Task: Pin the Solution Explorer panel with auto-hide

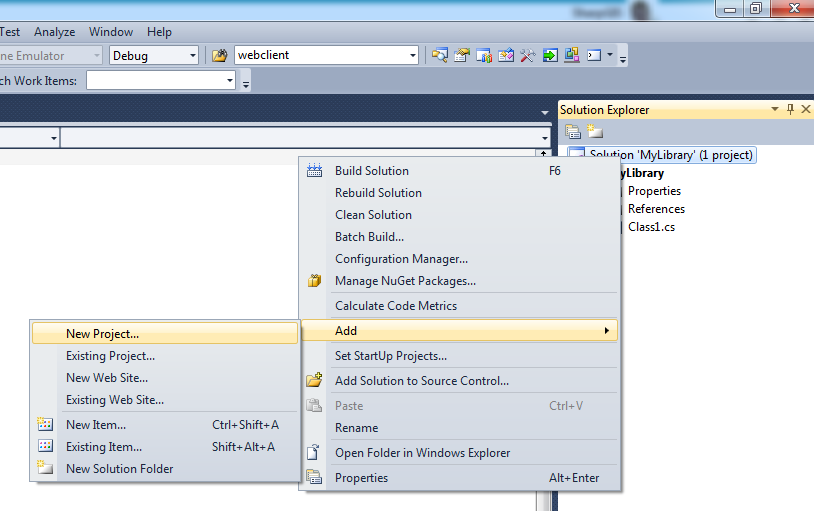Action: (x=790, y=109)
